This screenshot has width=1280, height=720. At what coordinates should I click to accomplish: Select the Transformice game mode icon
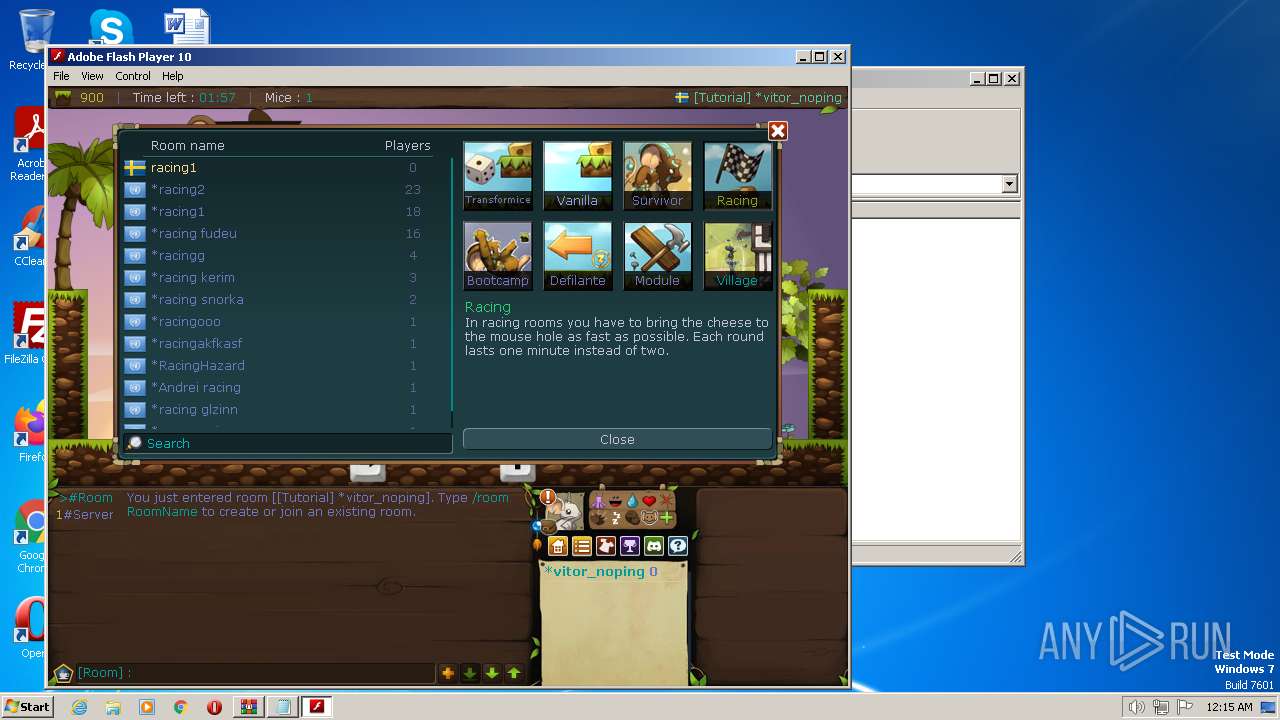pyautogui.click(x=497, y=175)
